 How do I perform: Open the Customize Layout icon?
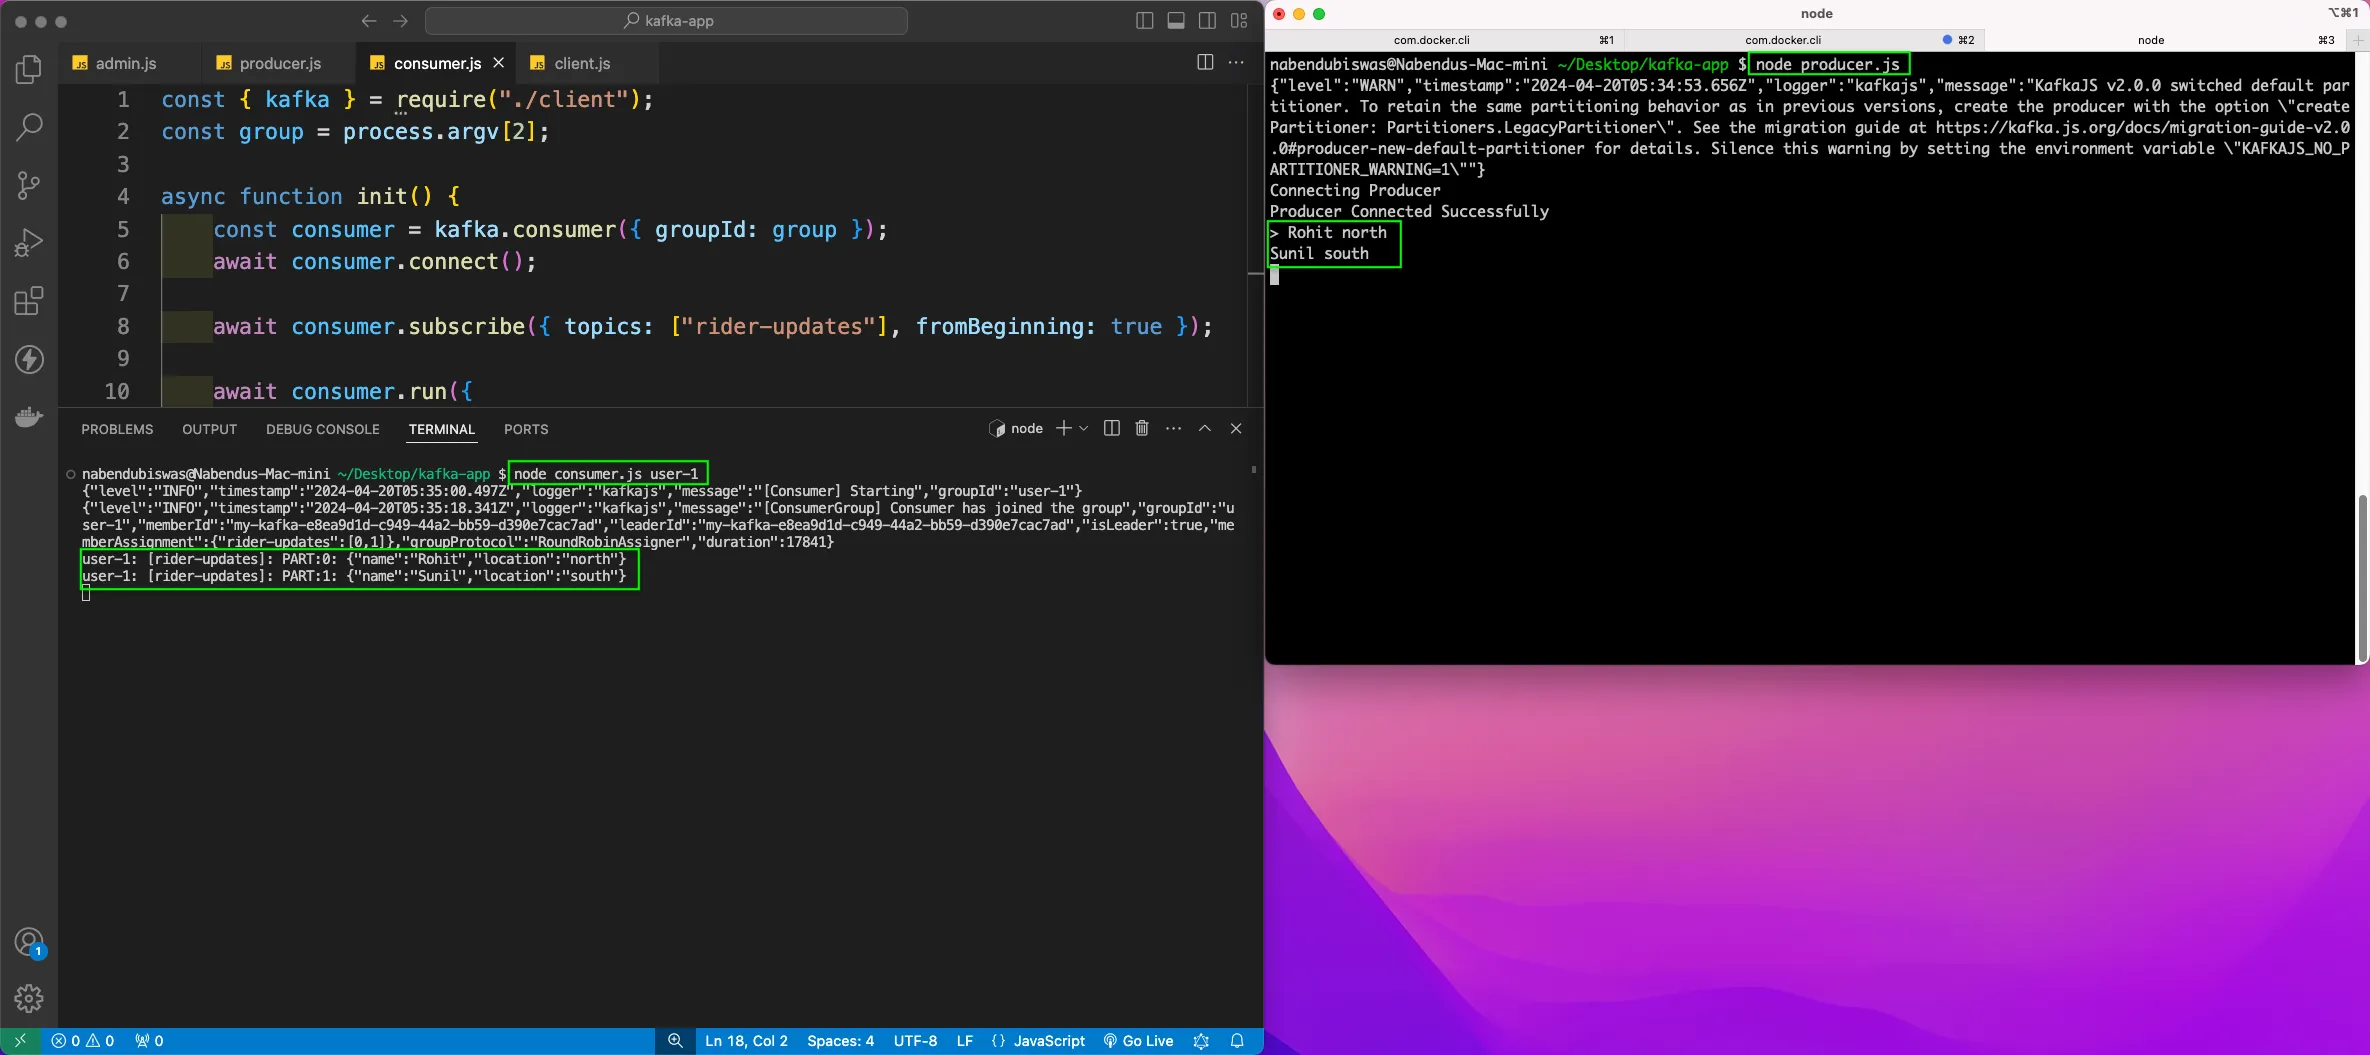[x=1239, y=21]
